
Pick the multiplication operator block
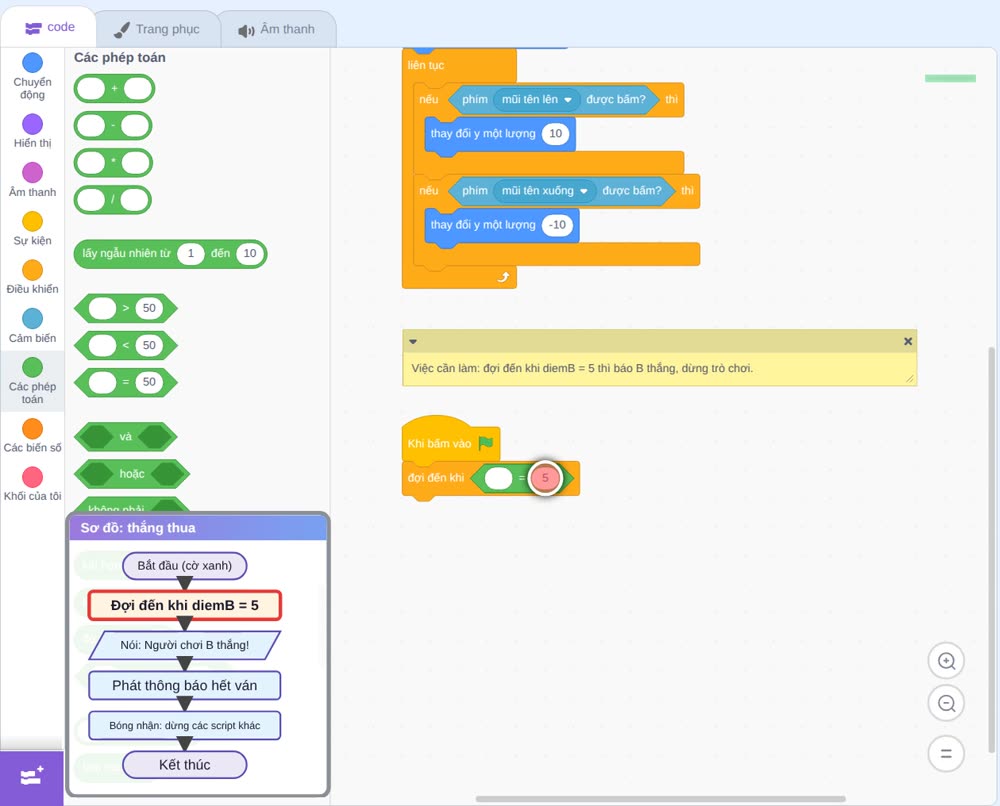coord(113,163)
